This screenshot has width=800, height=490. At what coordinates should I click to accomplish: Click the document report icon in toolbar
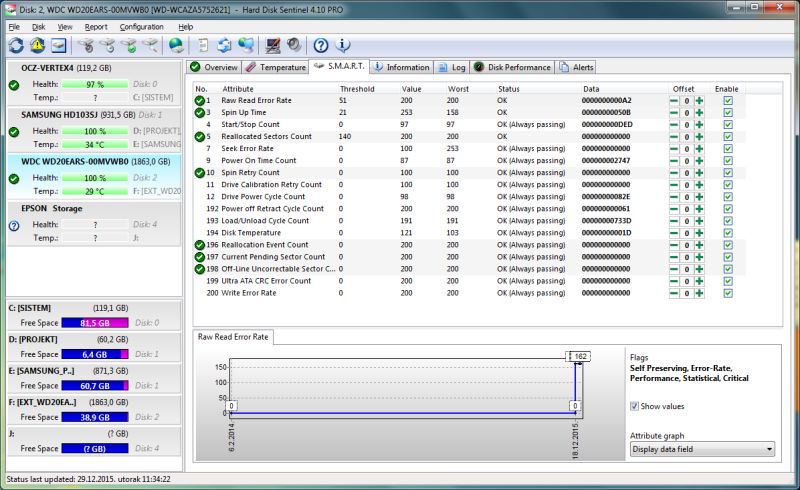[203, 45]
